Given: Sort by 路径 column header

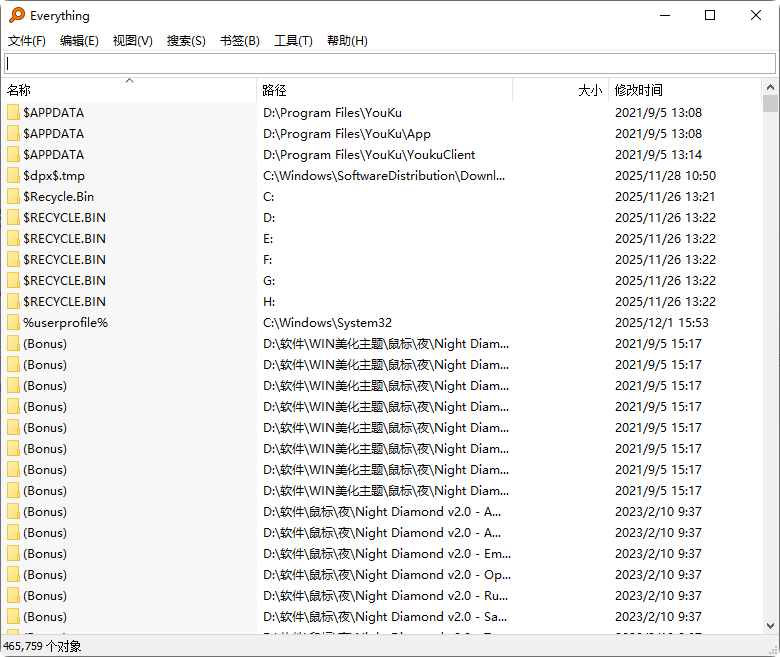Looking at the screenshot, I should [385, 91].
